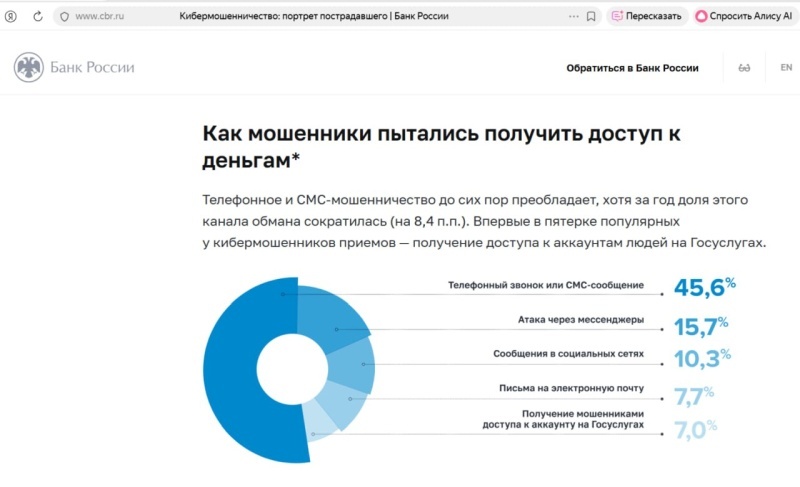Click label Письма на электронную почту
This screenshot has width=800, height=487.
coord(571,388)
